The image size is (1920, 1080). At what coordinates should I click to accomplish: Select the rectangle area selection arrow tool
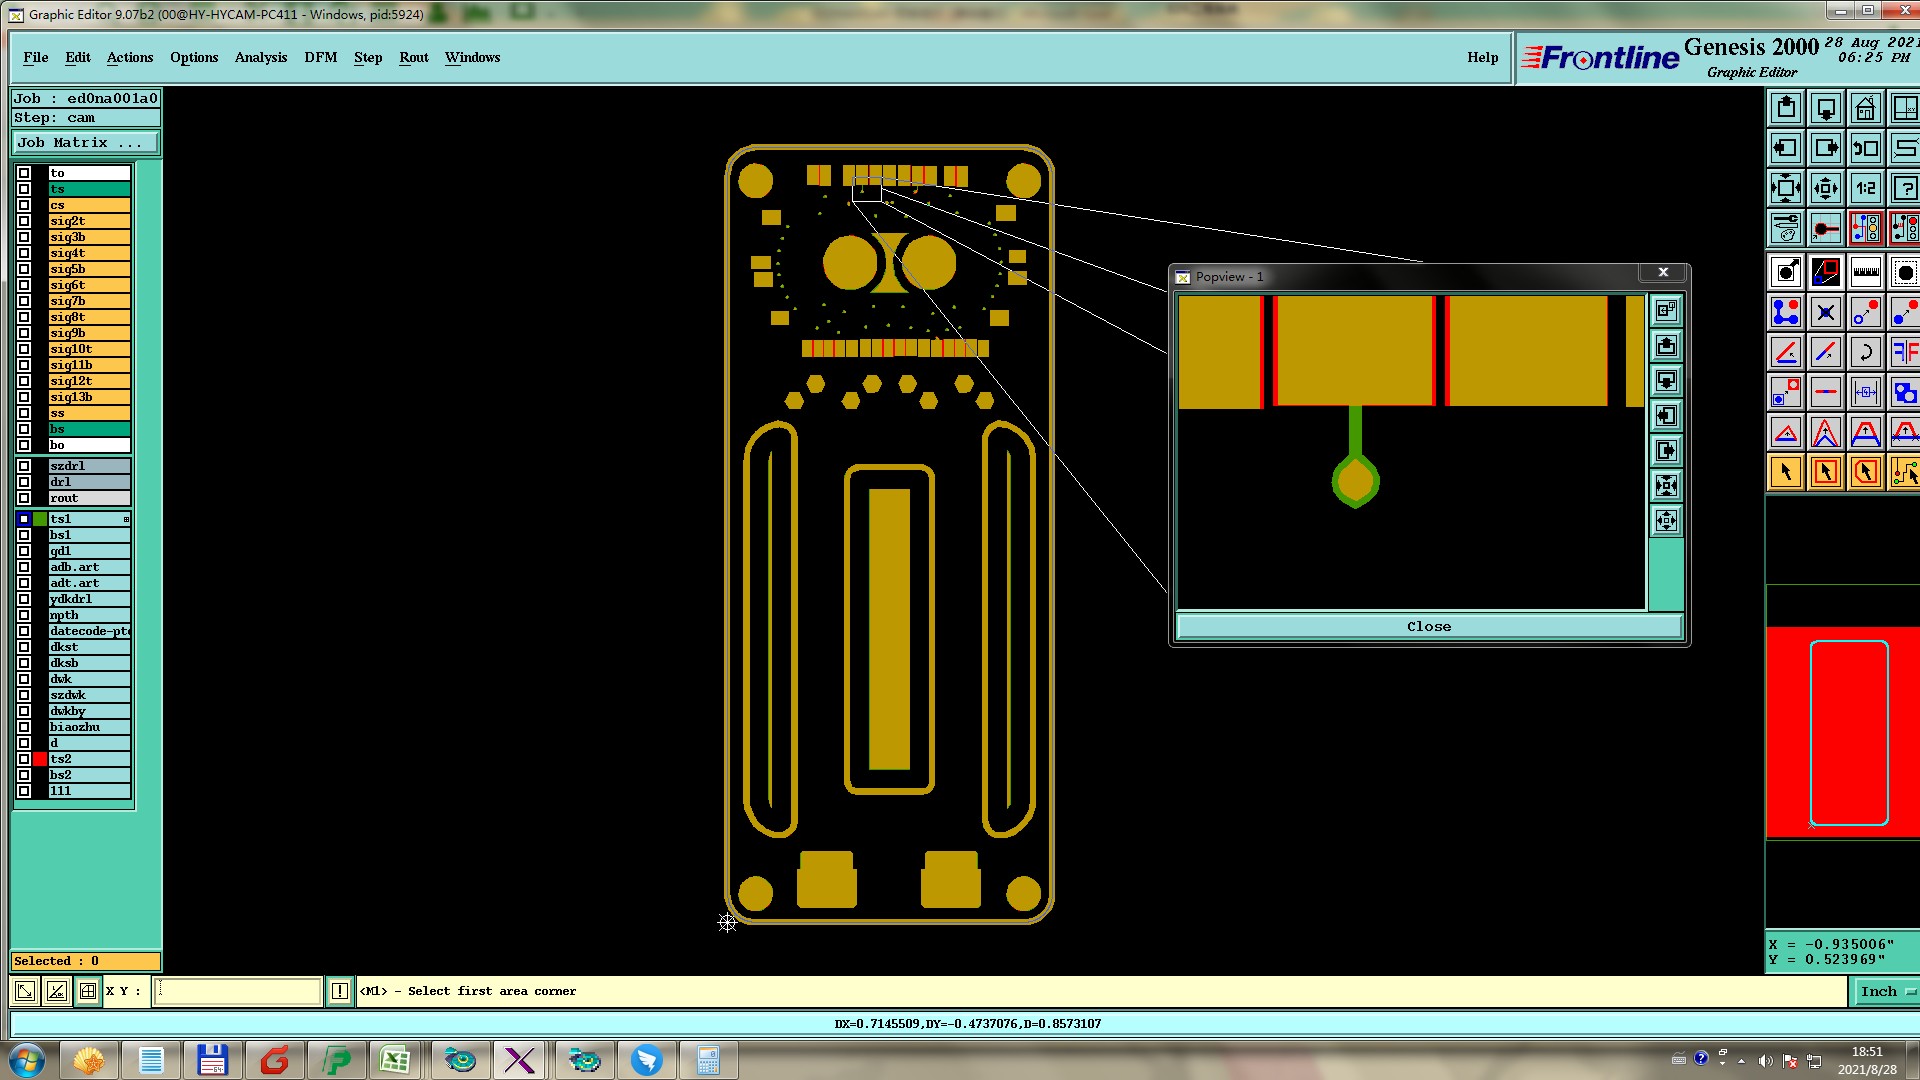pos(1825,472)
